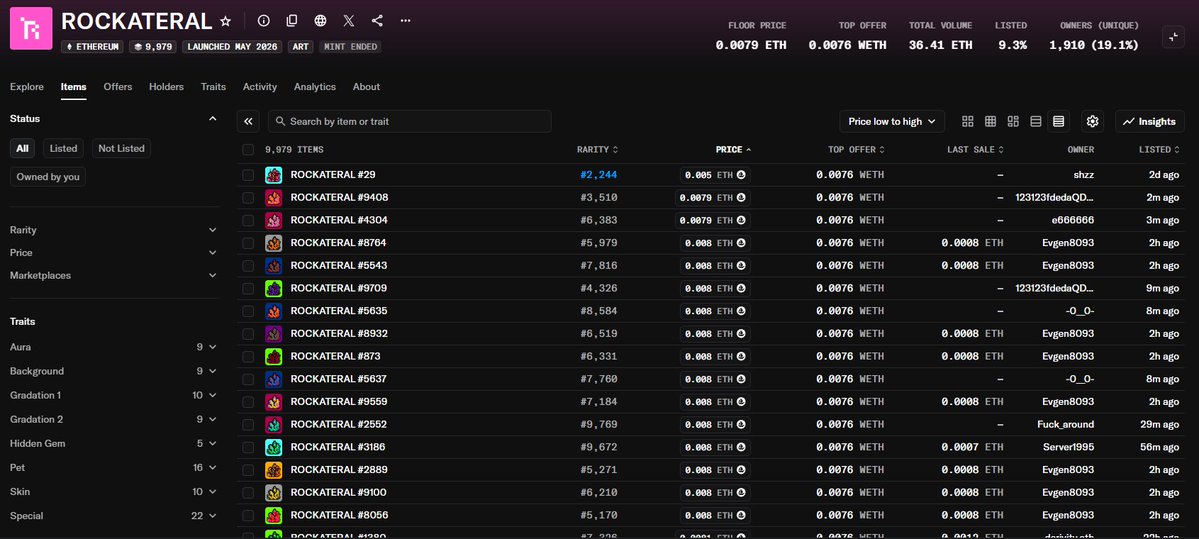Switch to the Offers tab
Screen dimensions: 1199x539
(118, 87)
